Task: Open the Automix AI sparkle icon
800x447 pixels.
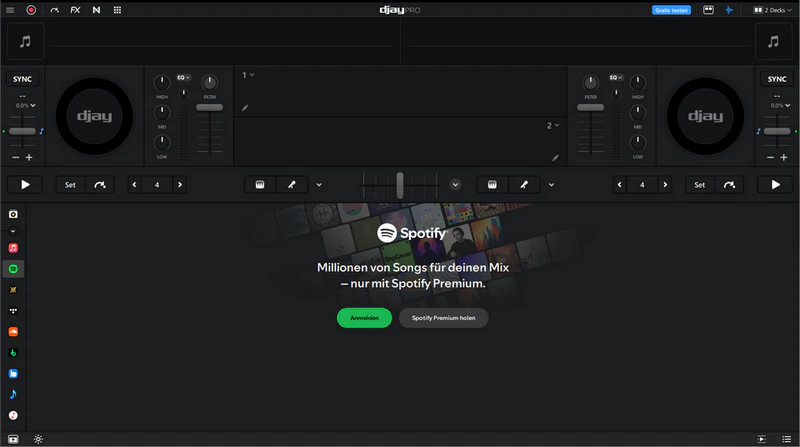Action: coord(729,10)
